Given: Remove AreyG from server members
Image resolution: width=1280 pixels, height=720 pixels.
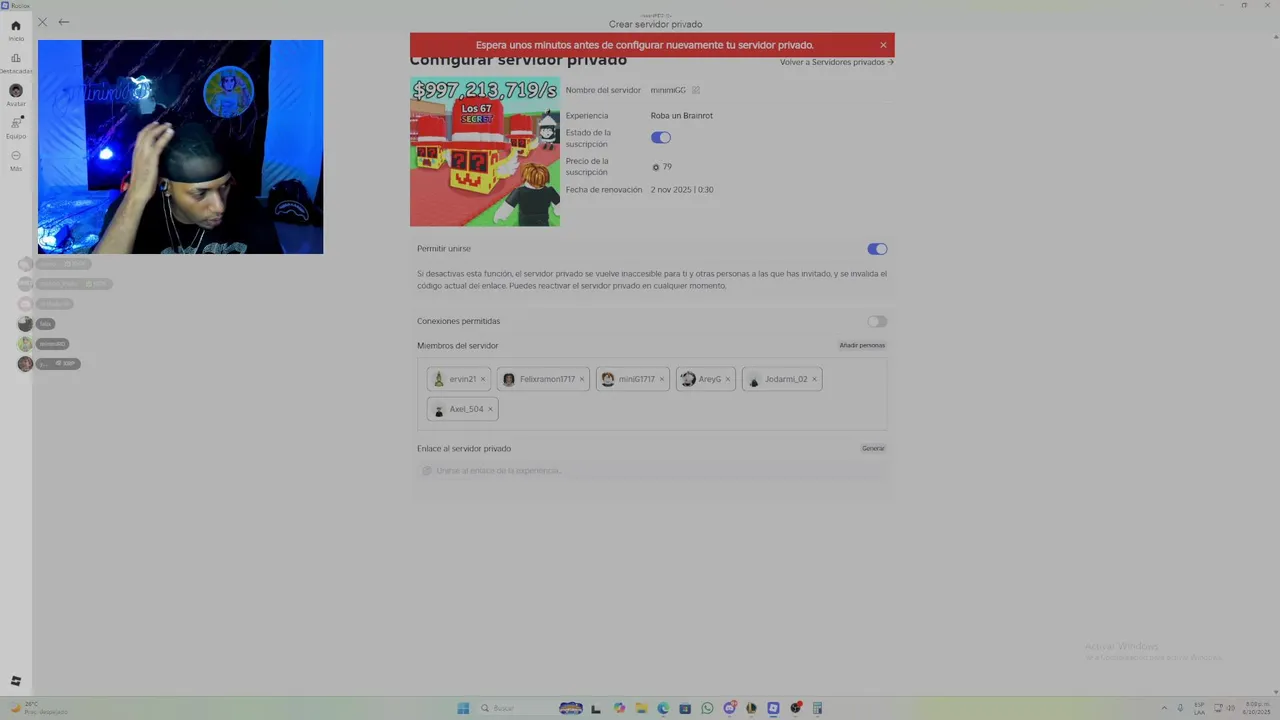Looking at the screenshot, I should (x=728, y=379).
